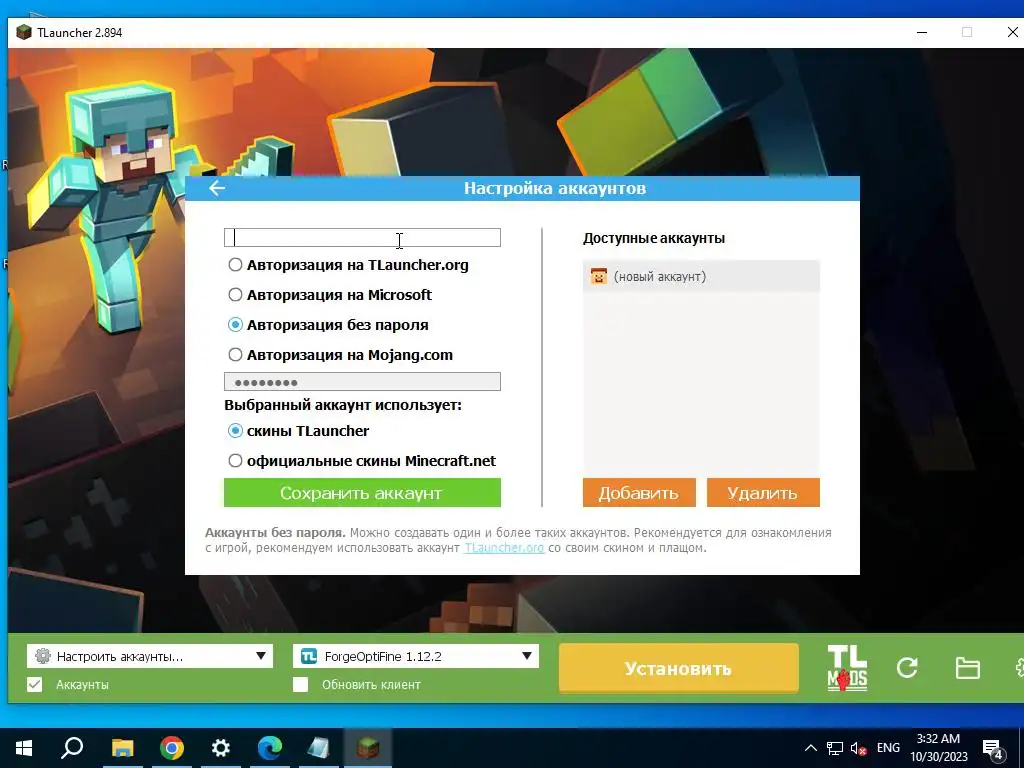Click the muted volume tray icon
Viewport: 1024px width, 768px height.
859,748
